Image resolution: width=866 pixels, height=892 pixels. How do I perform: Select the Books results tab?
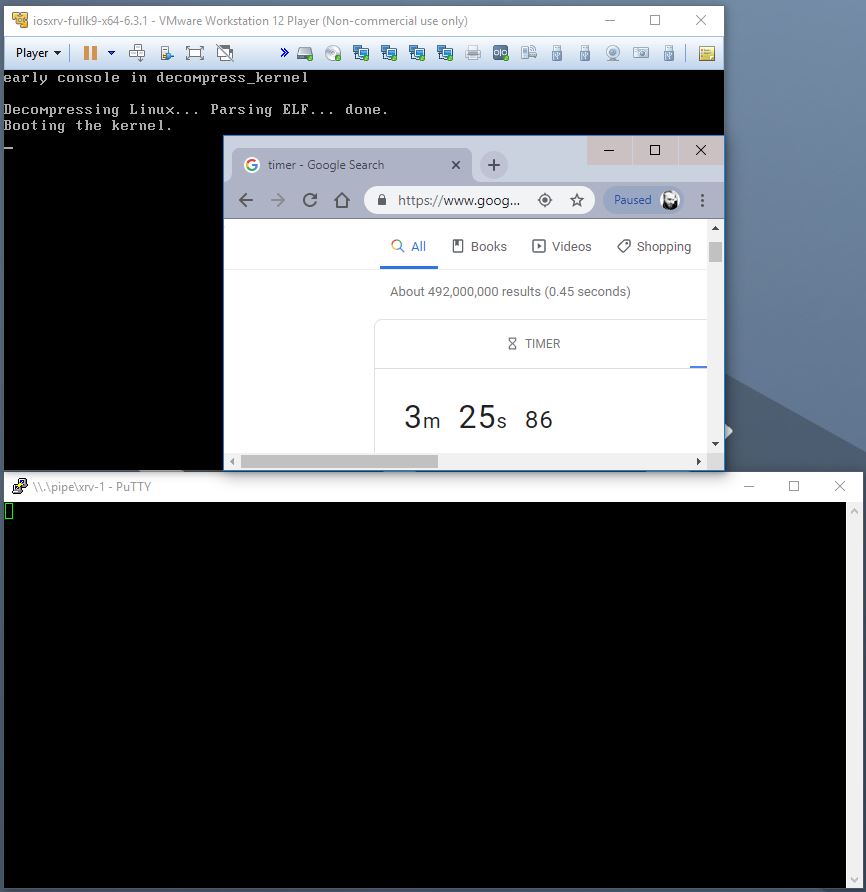(x=479, y=246)
